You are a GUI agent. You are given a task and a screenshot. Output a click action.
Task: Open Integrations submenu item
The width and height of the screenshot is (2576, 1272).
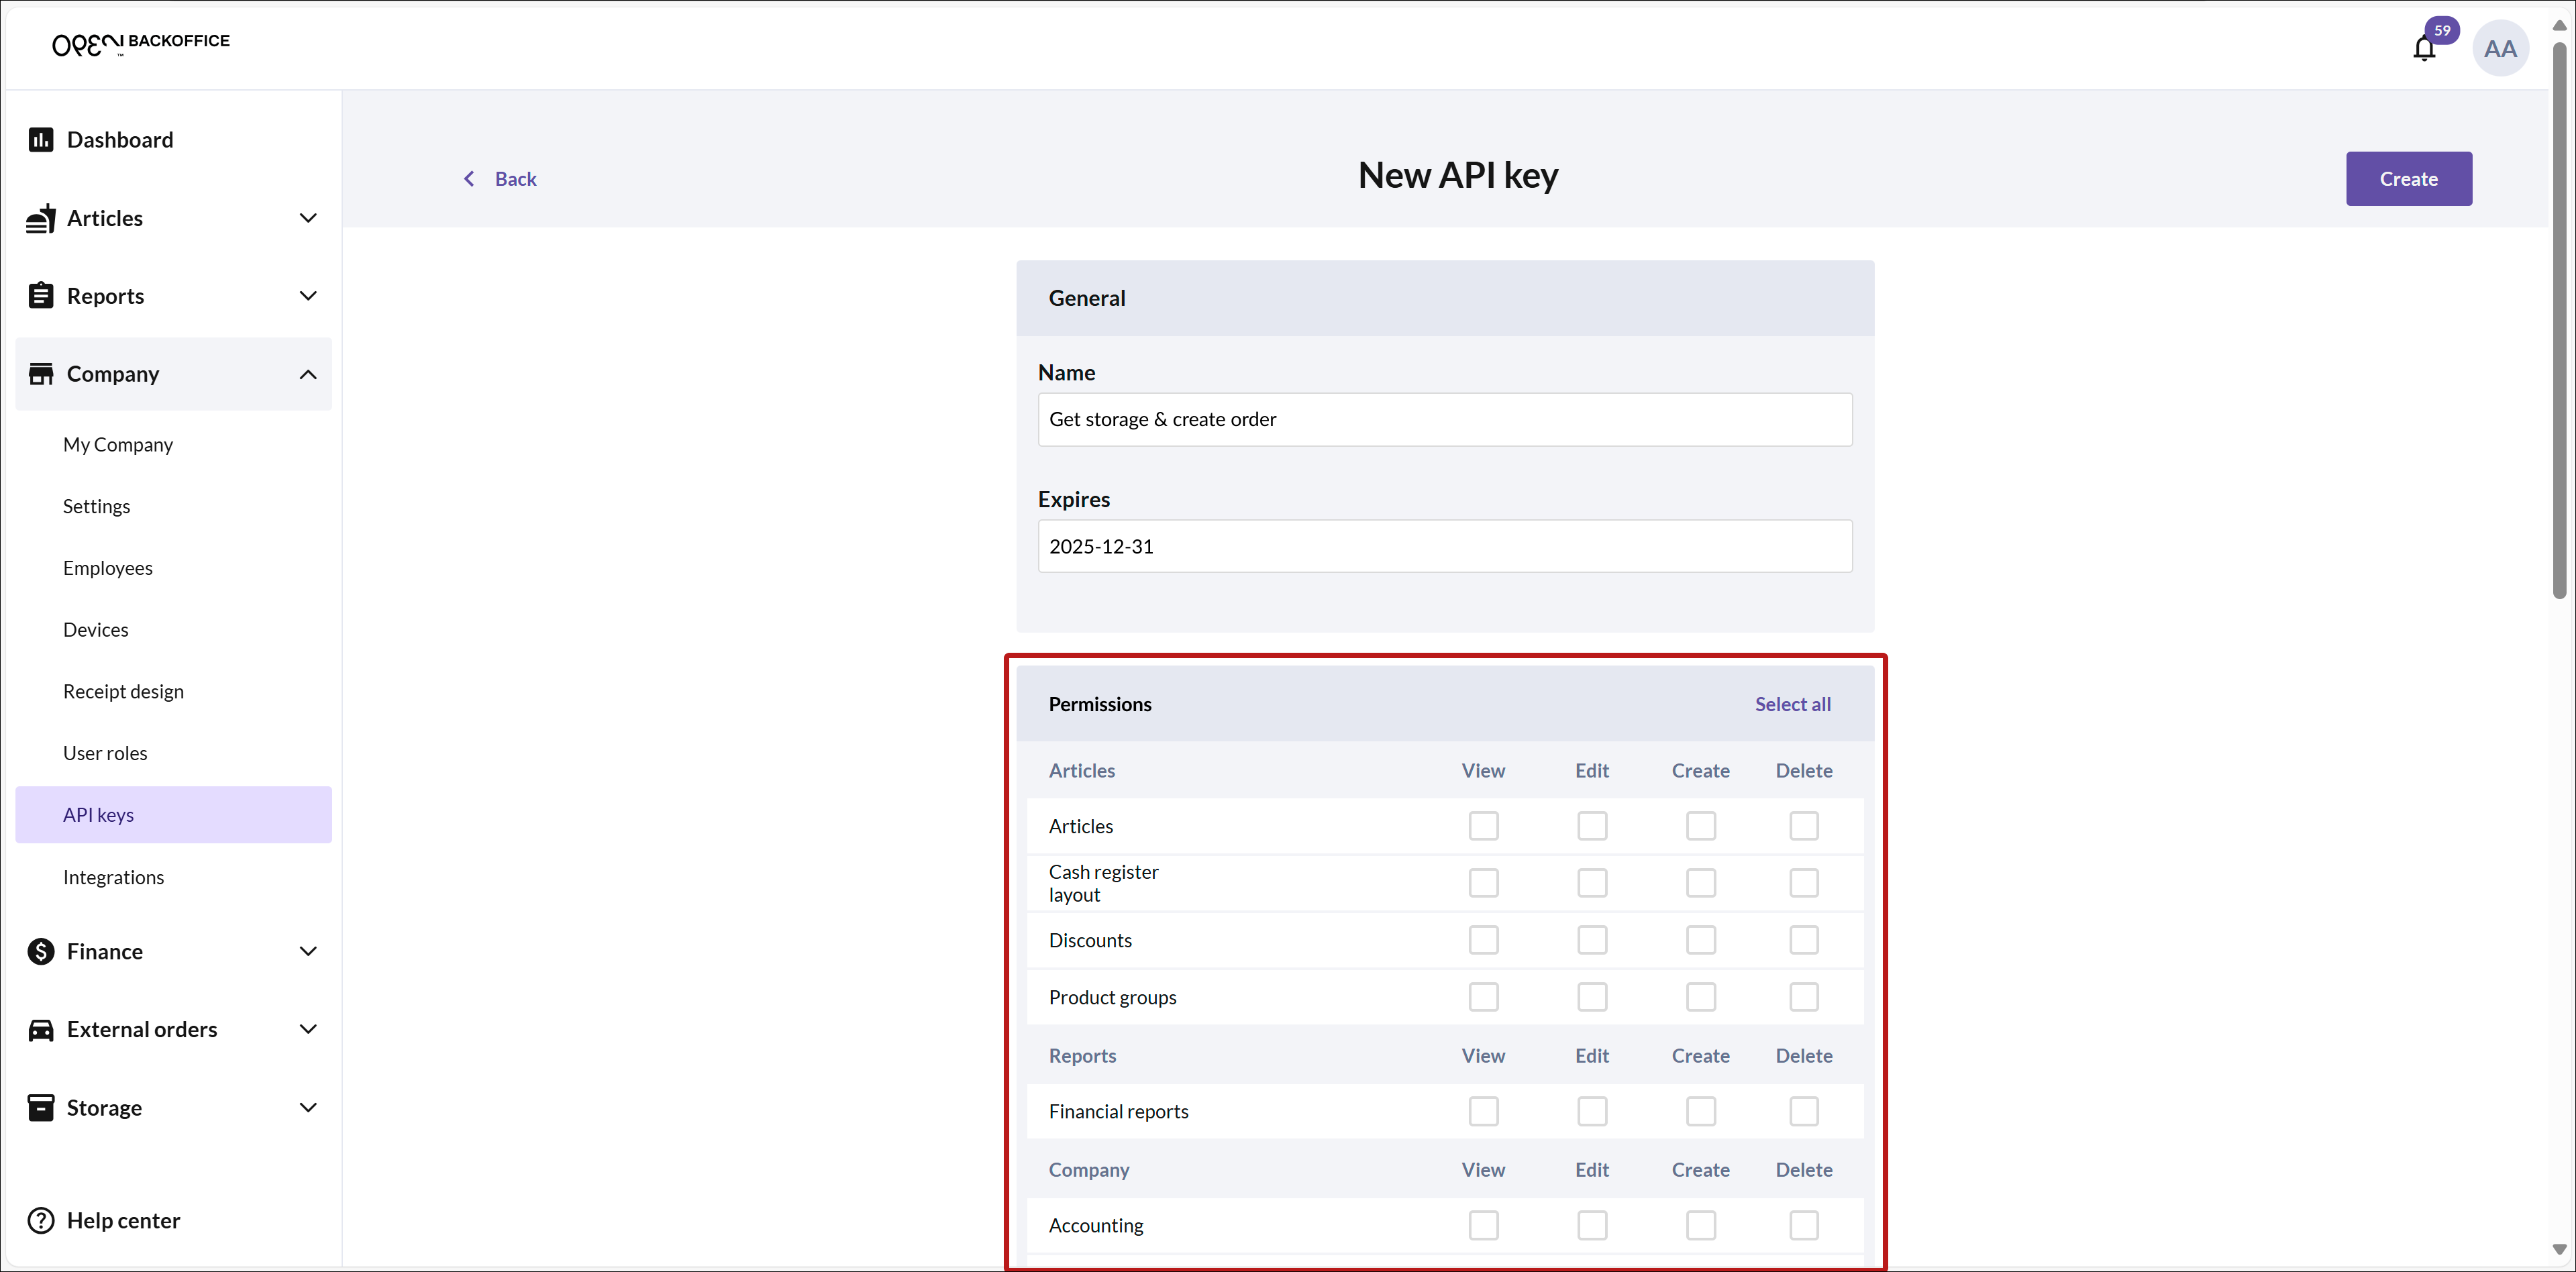(x=173, y=877)
